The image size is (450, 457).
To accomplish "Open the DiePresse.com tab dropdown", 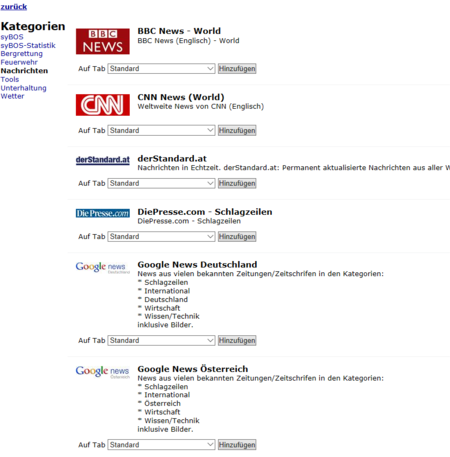I will click(x=161, y=237).
